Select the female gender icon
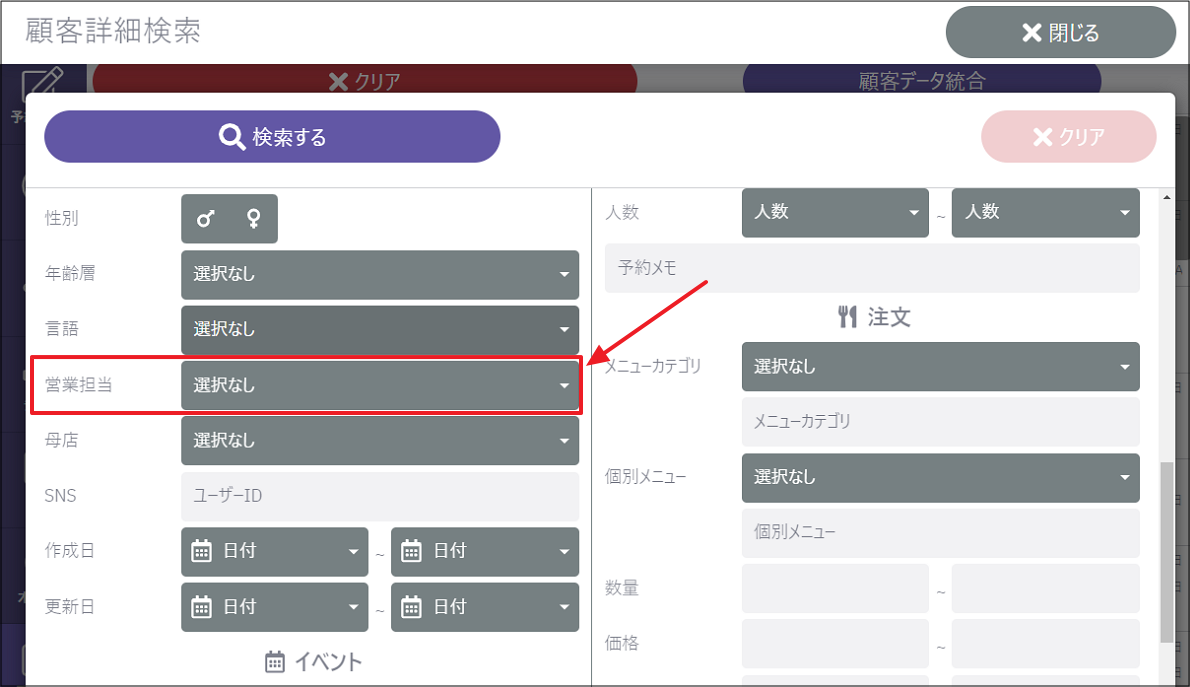The width and height of the screenshot is (1190, 687). tap(253, 219)
